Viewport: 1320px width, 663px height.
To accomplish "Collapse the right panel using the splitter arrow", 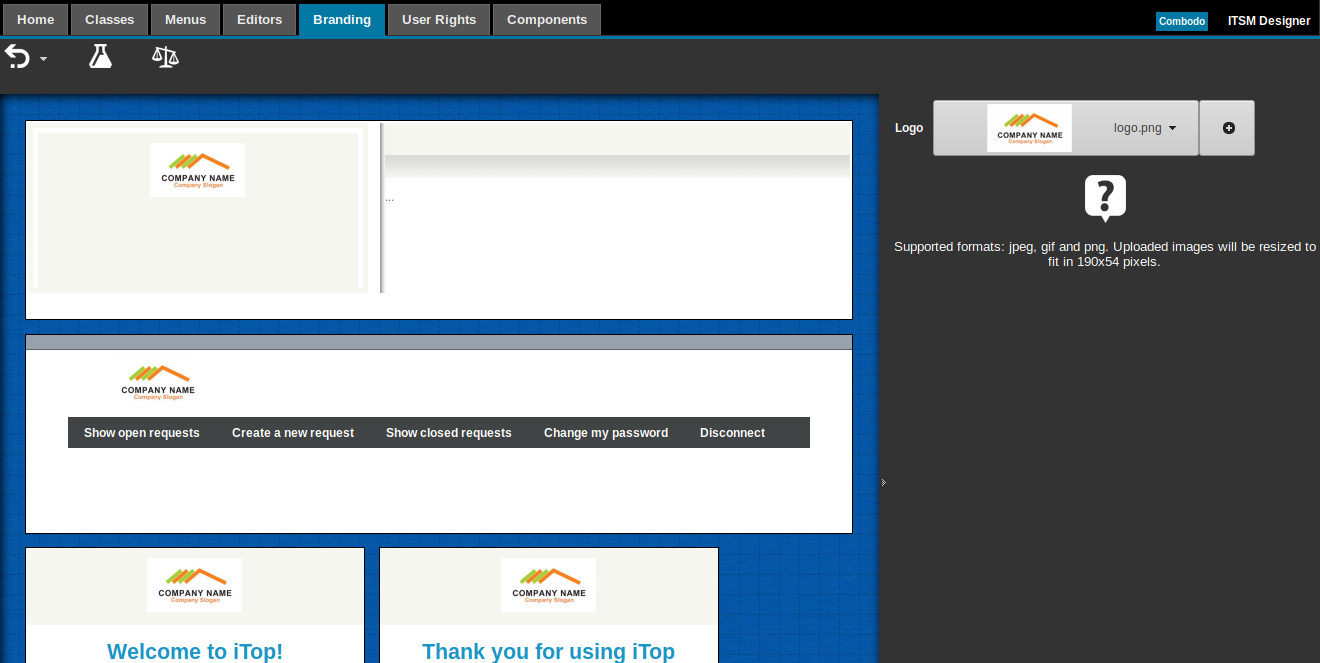I will (x=884, y=483).
